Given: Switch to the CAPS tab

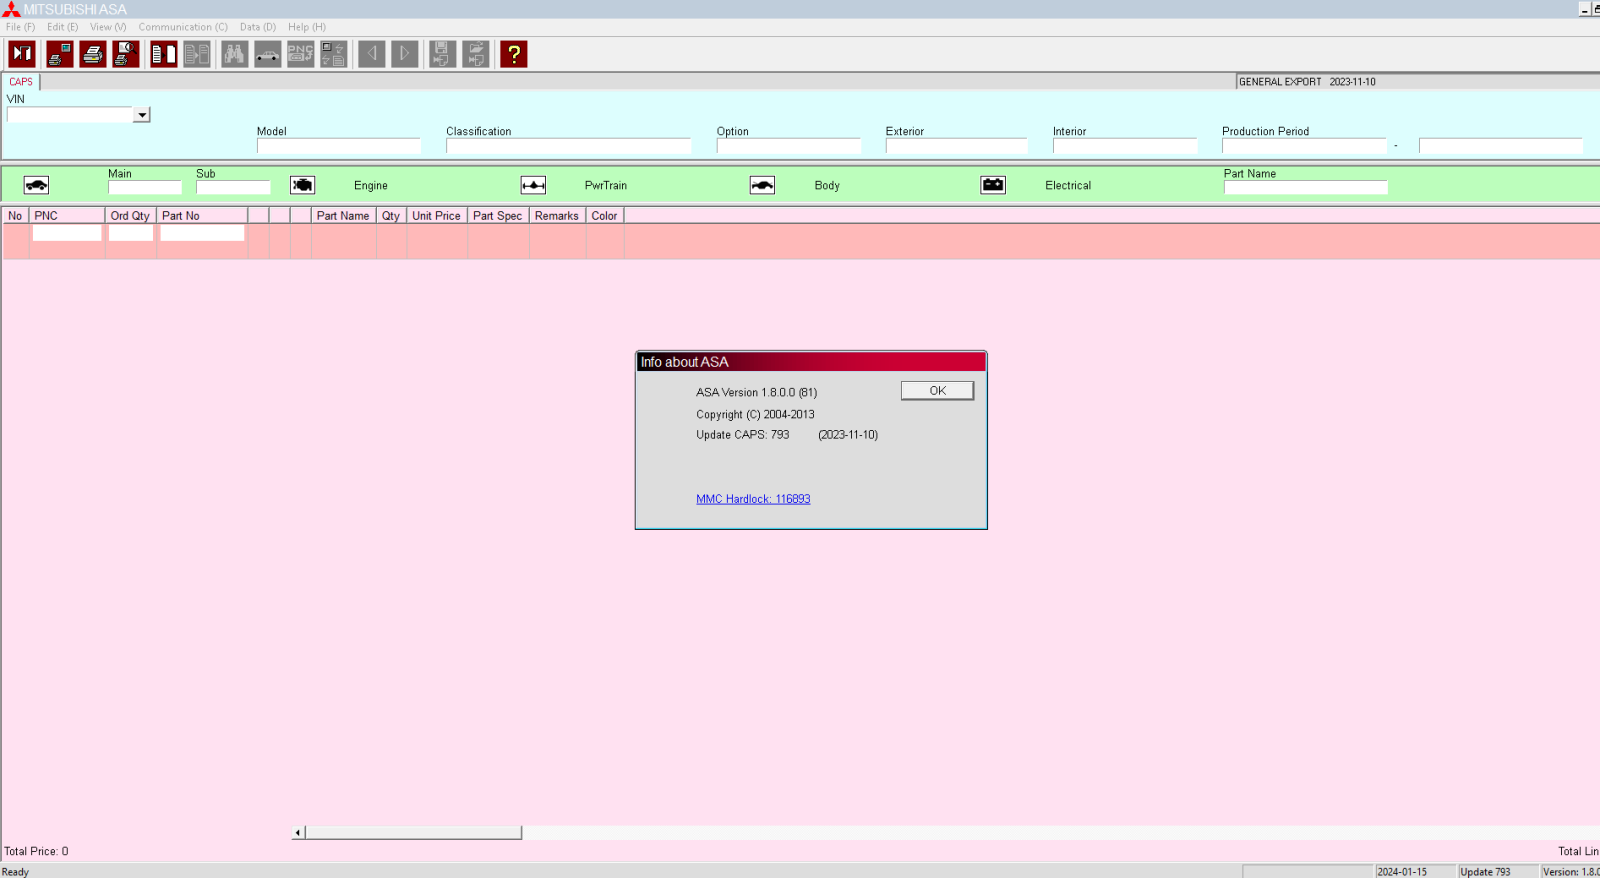Looking at the screenshot, I should [x=21, y=82].
